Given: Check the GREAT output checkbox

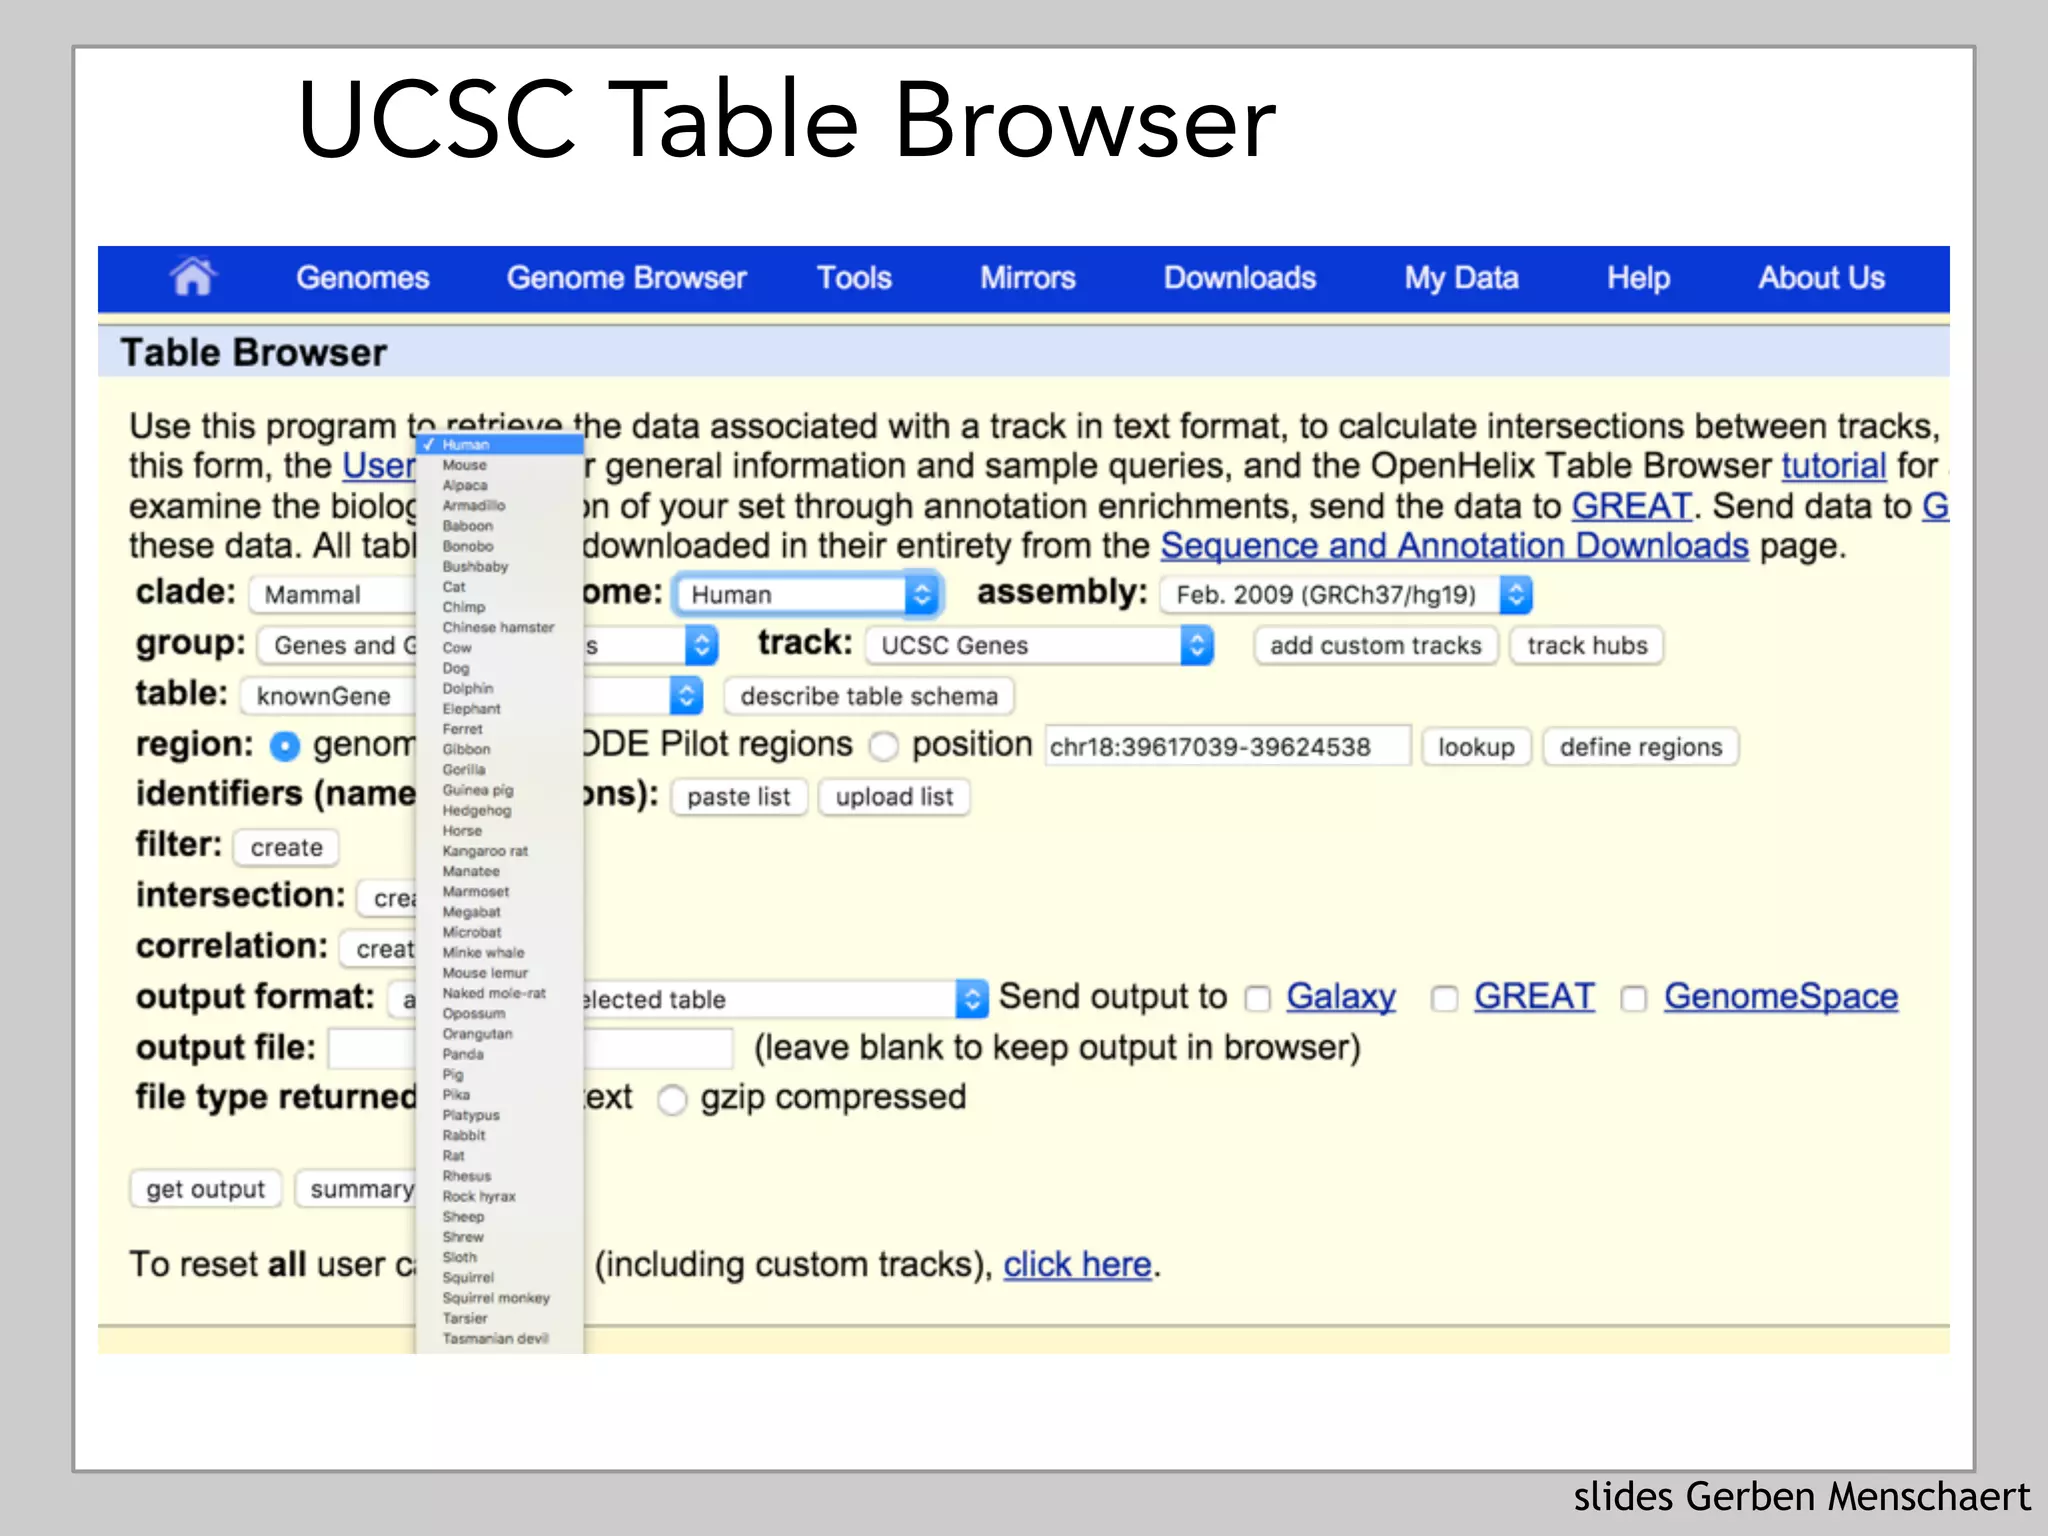Looking at the screenshot, I should 1444,998.
